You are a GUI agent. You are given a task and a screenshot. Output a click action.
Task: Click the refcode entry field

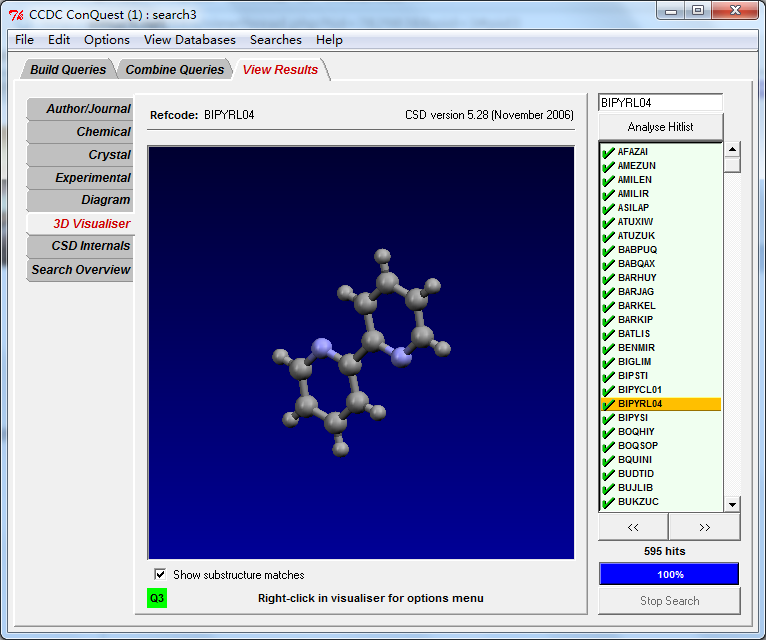[660, 103]
